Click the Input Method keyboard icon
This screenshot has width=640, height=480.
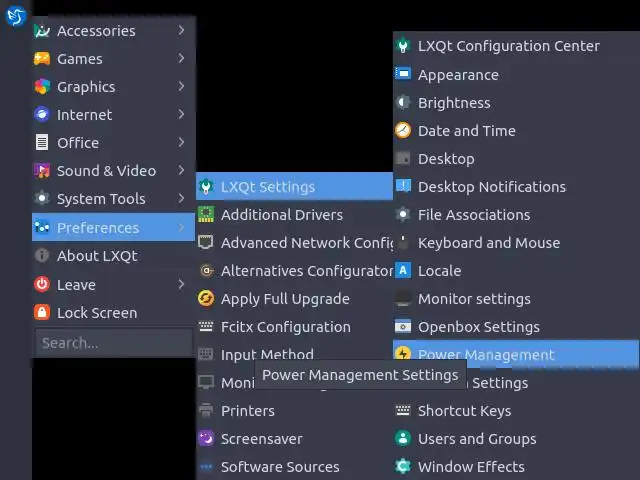206,354
